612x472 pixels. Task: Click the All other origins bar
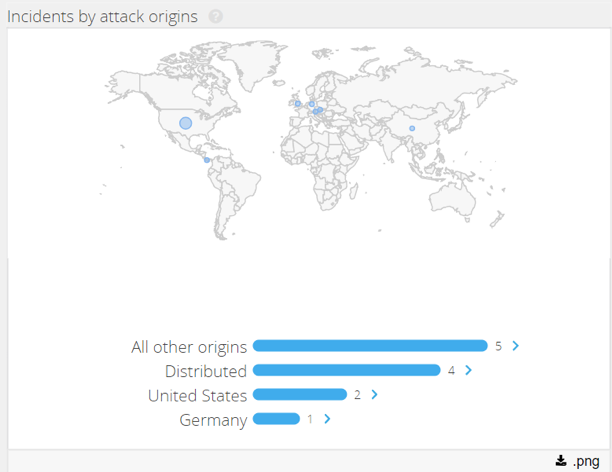[x=370, y=346]
